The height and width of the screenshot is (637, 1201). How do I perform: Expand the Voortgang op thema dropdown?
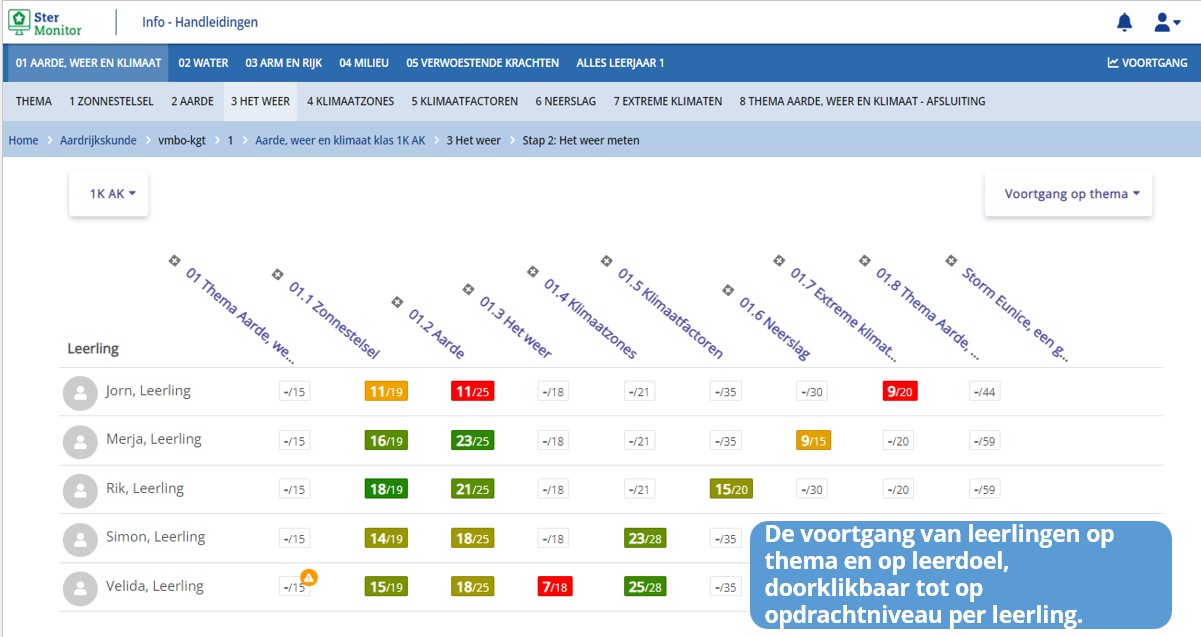(x=1068, y=194)
